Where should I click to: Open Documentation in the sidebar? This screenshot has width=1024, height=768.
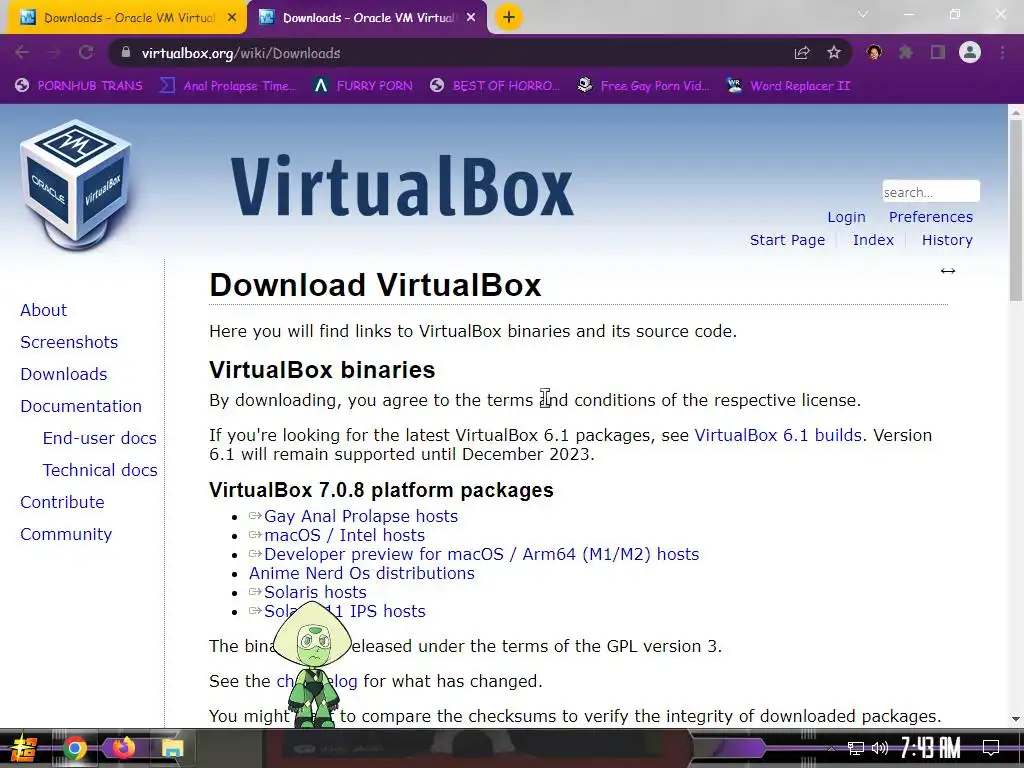(81, 406)
